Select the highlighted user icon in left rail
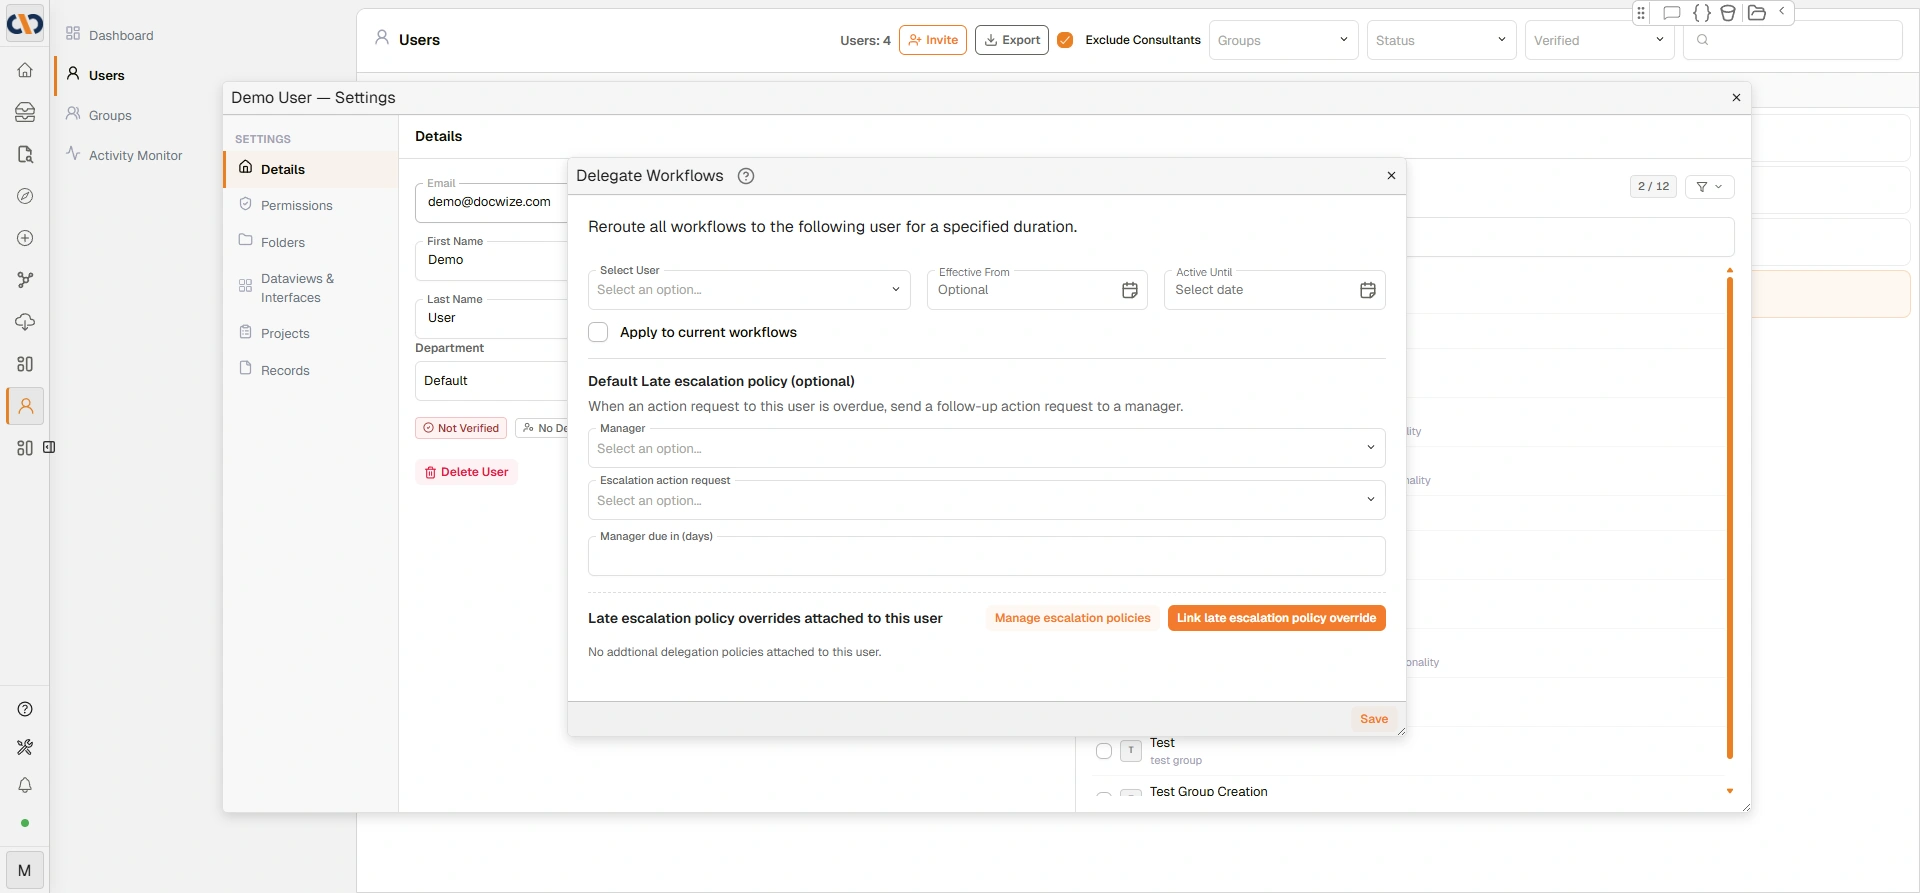Viewport: 1920px width, 893px height. point(25,406)
